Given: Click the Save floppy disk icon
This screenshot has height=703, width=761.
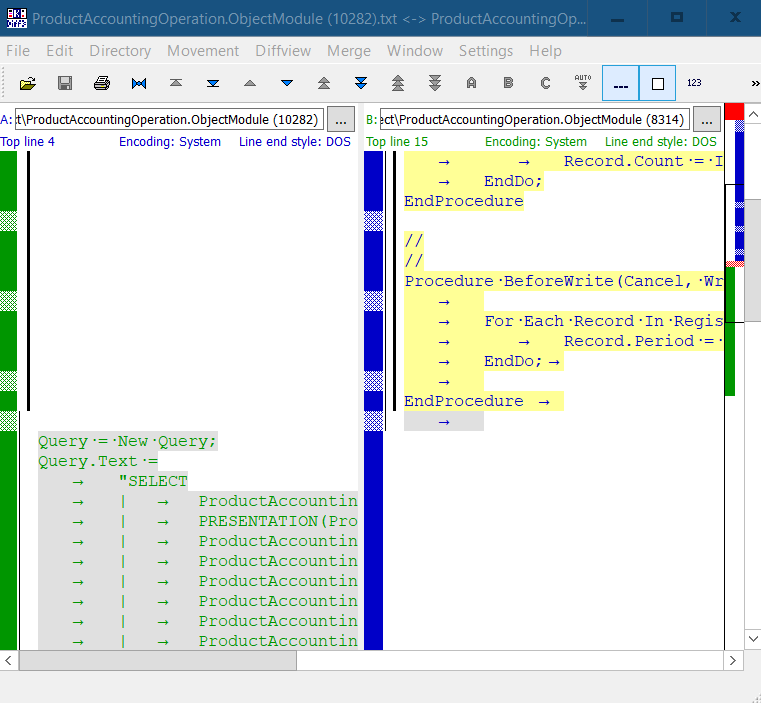Looking at the screenshot, I should click(x=65, y=83).
